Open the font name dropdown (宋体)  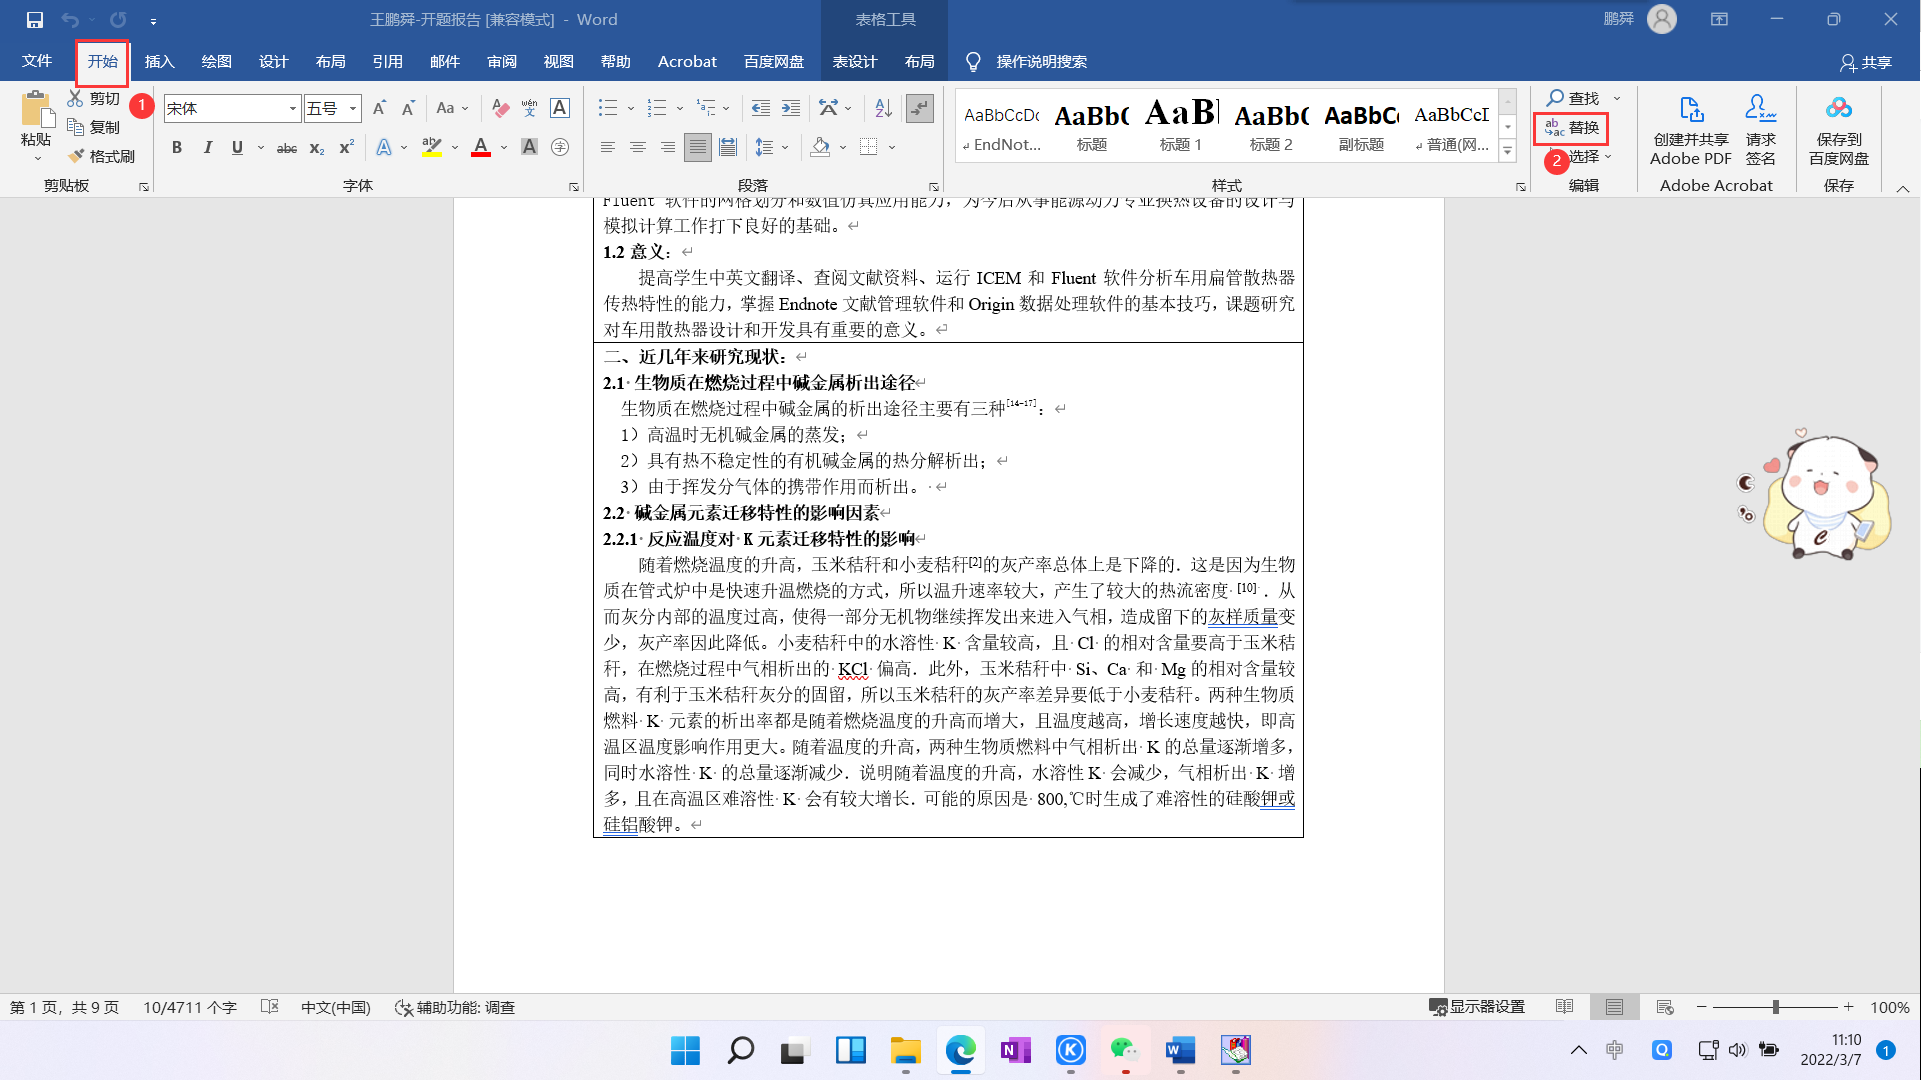click(292, 108)
